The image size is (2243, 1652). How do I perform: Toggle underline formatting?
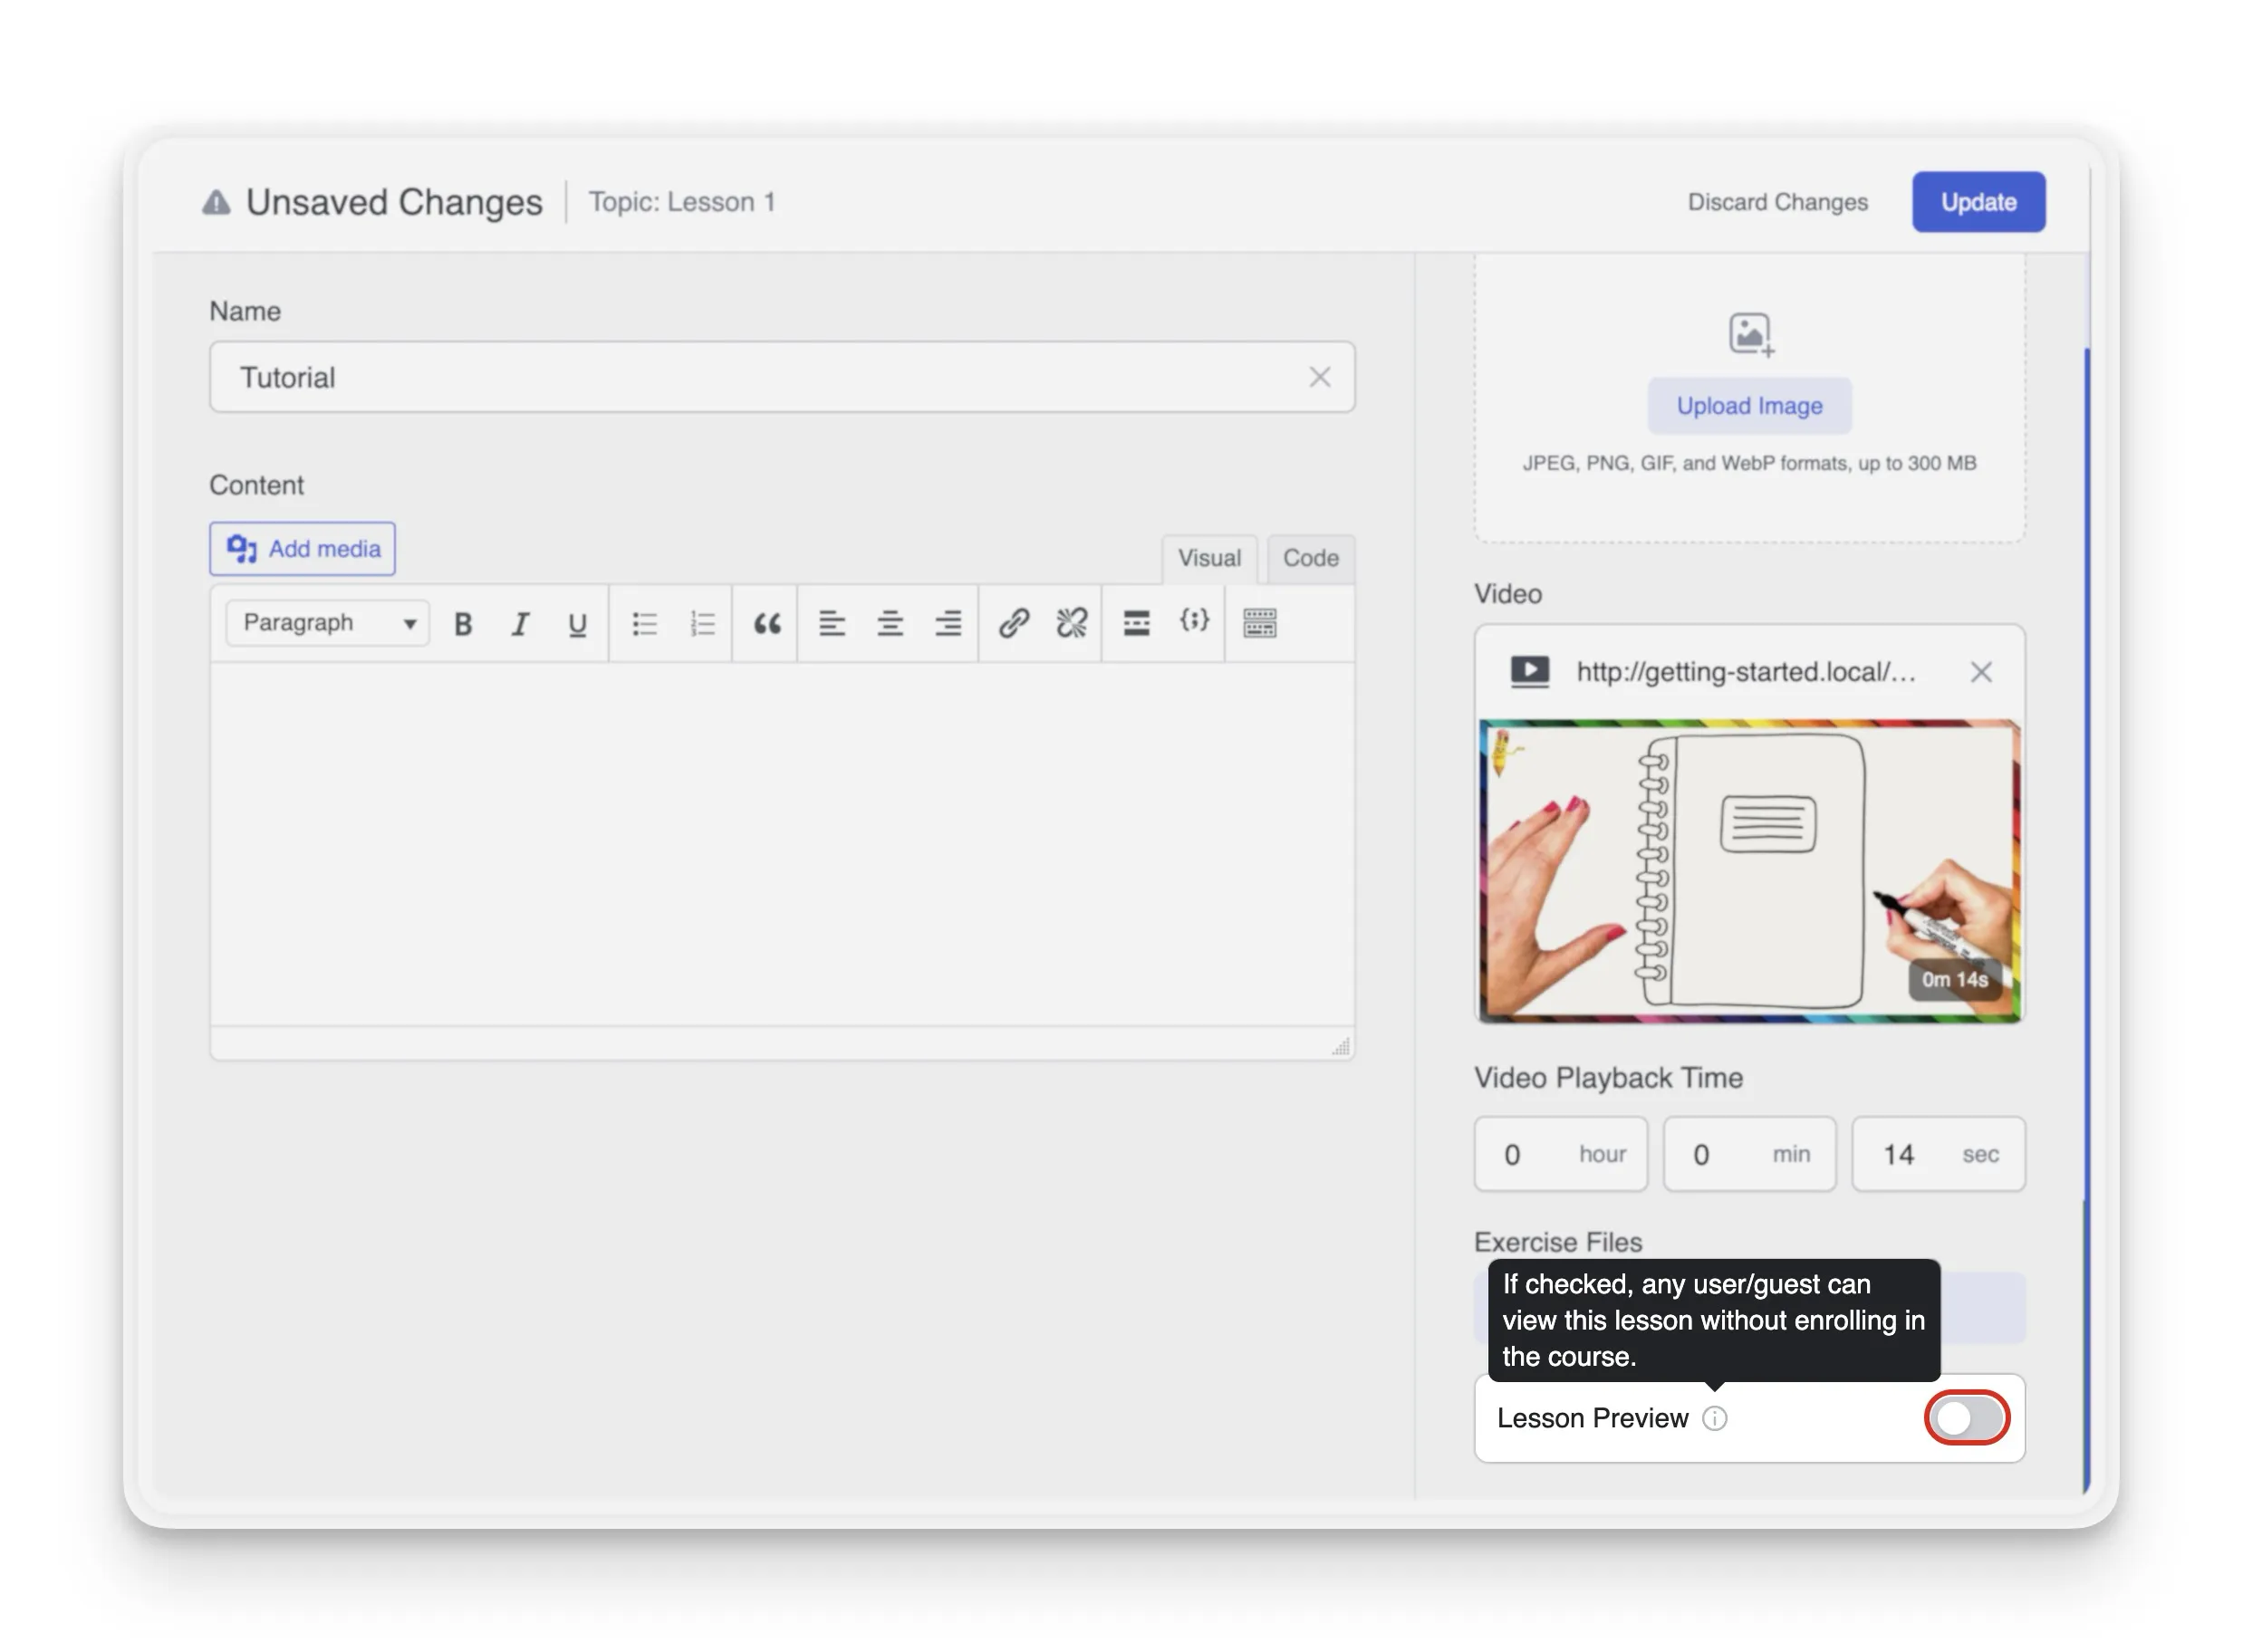pyautogui.click(x=577, y=622)
